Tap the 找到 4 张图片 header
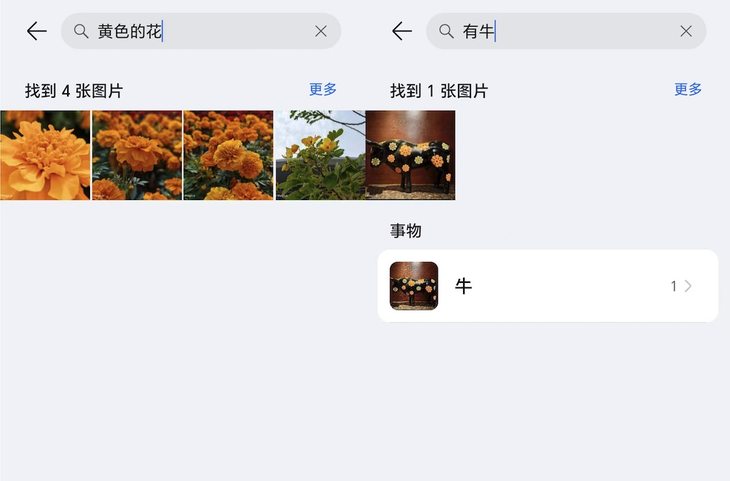This screenshot has width=730, height=481. click(74, 90)
